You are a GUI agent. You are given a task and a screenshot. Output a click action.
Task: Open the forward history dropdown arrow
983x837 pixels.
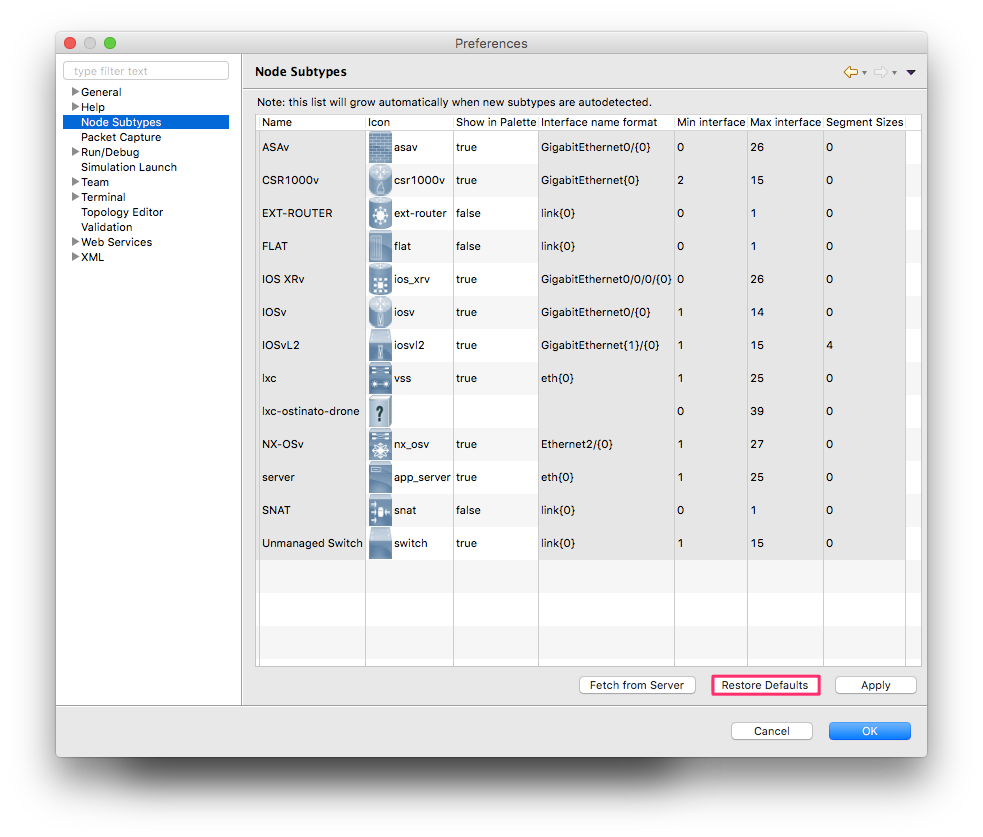pos(895,73)
